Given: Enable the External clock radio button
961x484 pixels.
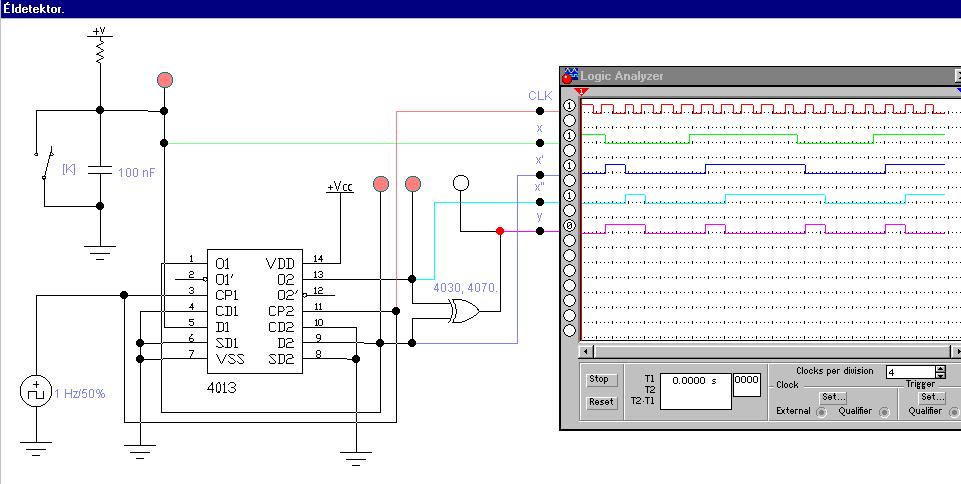Looking at the screenshot, I should (821, 412).
